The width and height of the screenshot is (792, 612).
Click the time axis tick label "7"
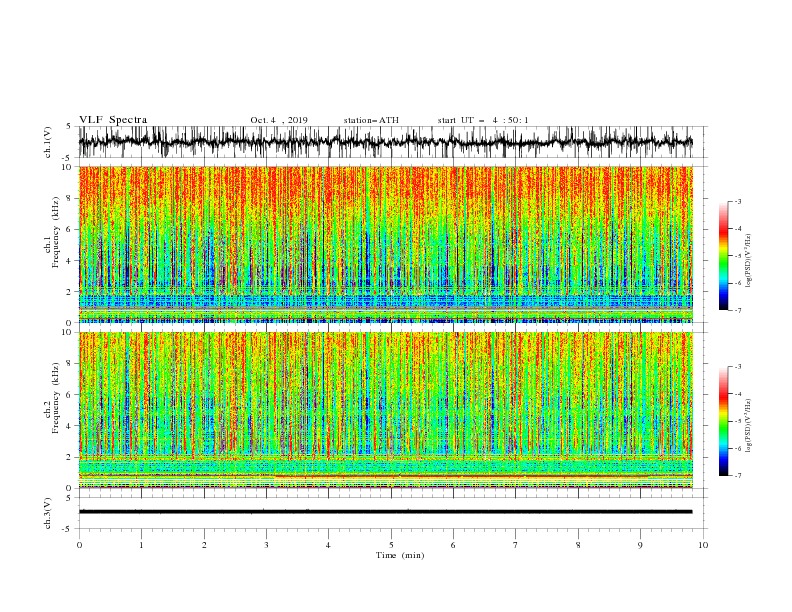pyautogui.click(x=516, y=545)
